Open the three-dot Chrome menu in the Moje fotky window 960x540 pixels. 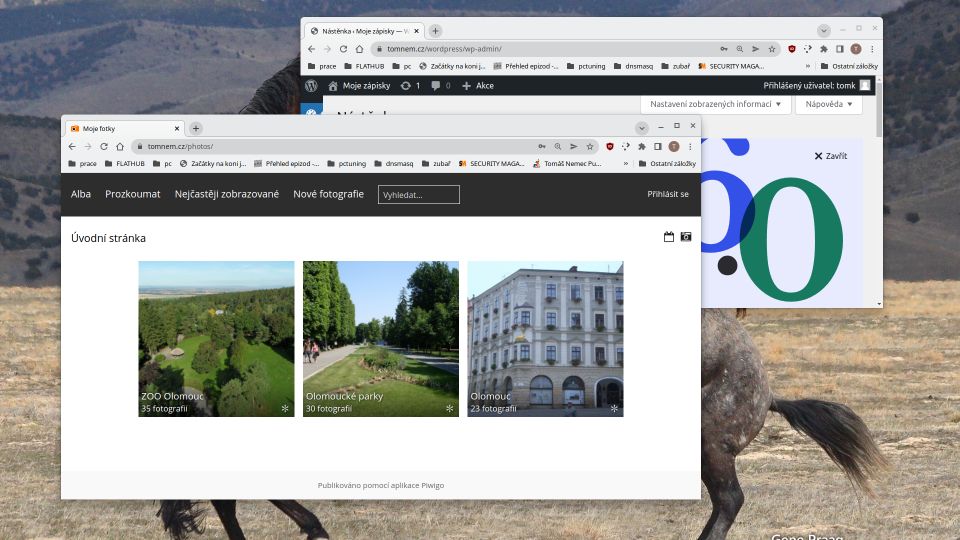tap(690, 146)
